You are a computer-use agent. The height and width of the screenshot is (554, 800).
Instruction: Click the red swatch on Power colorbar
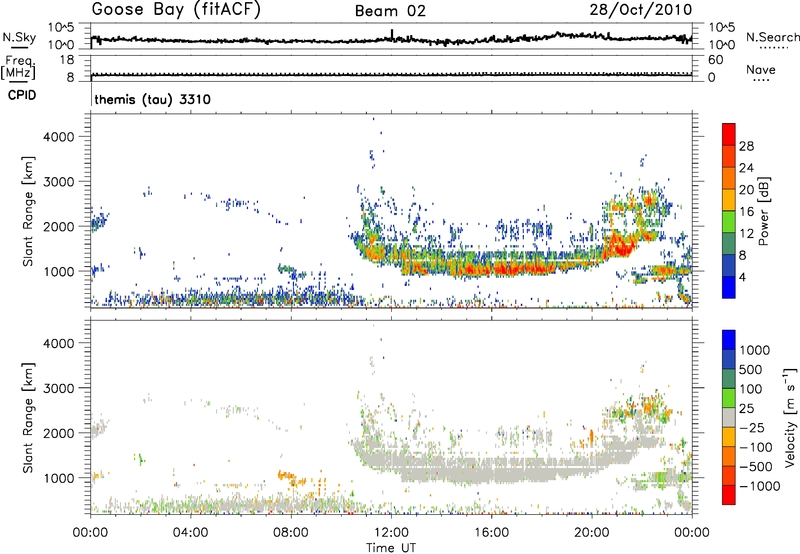click(729, 134)
